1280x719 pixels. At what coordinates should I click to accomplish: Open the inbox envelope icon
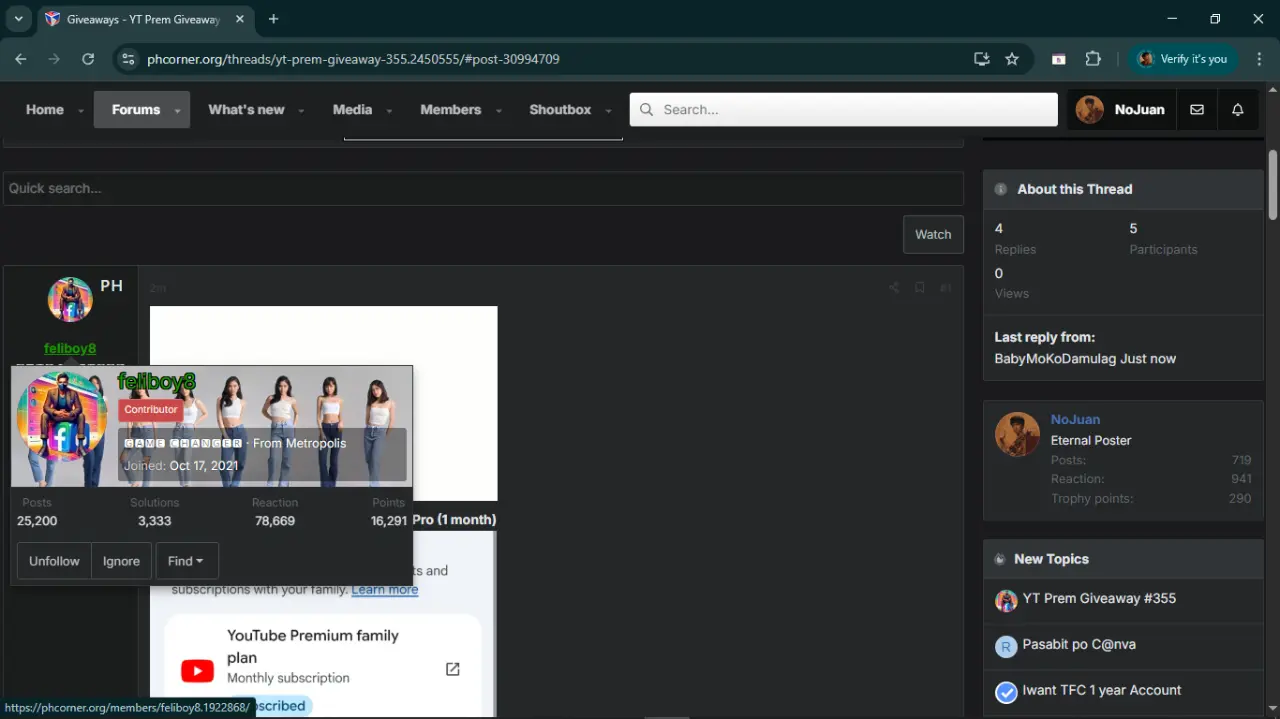1197,110
